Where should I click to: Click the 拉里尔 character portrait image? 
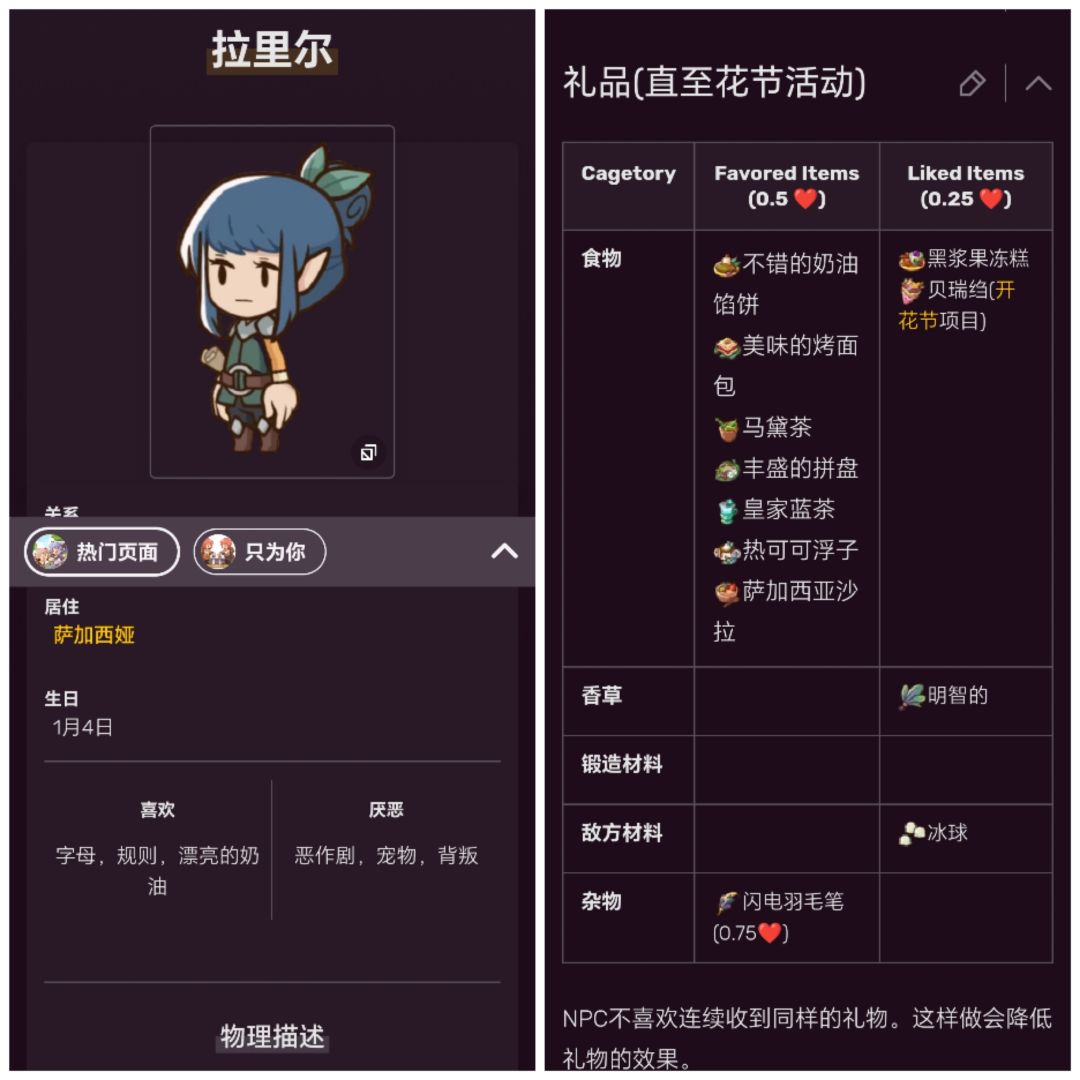(272, 301)
